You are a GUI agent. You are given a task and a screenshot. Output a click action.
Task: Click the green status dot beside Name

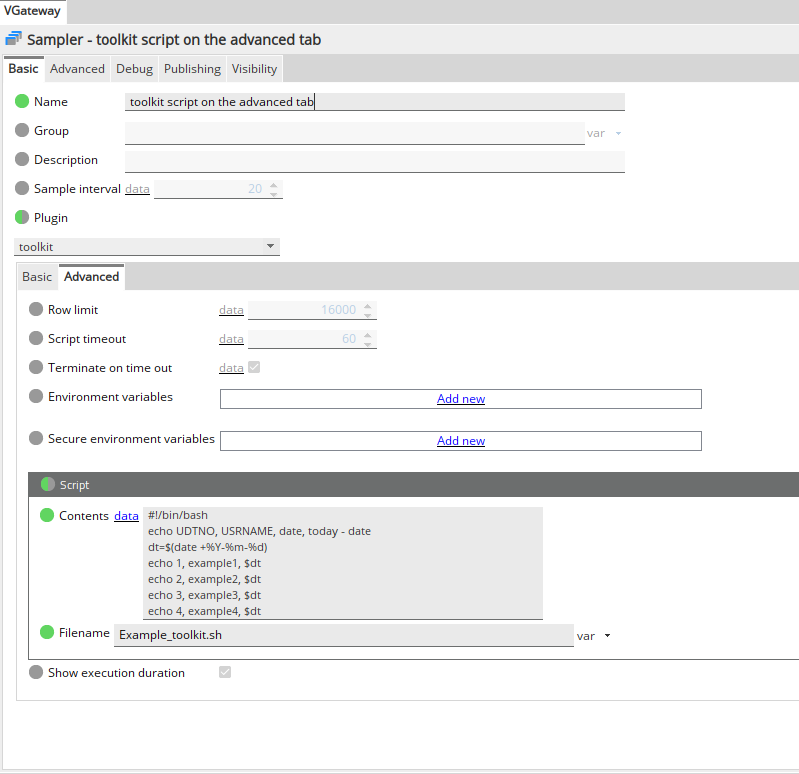coord(22,102)
